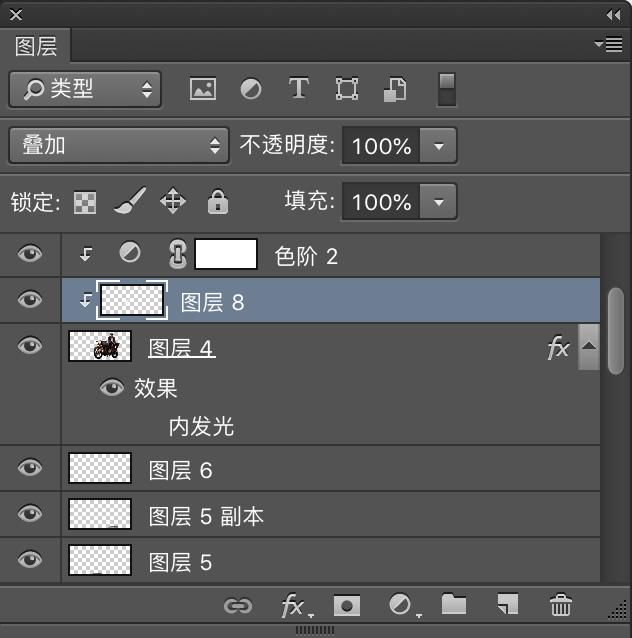Click the 图层 8 thumbnail

[x=132, y=300]
